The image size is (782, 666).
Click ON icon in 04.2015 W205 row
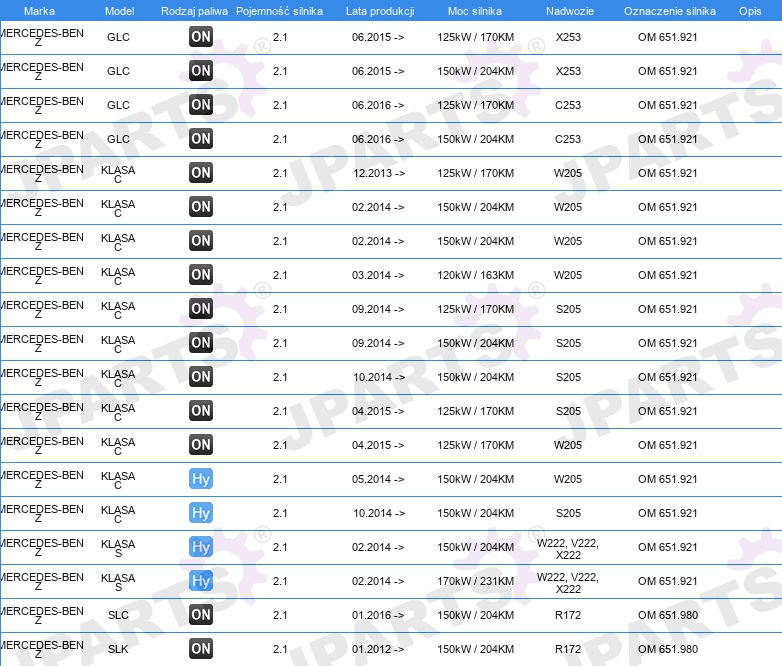tap(201, 444)
